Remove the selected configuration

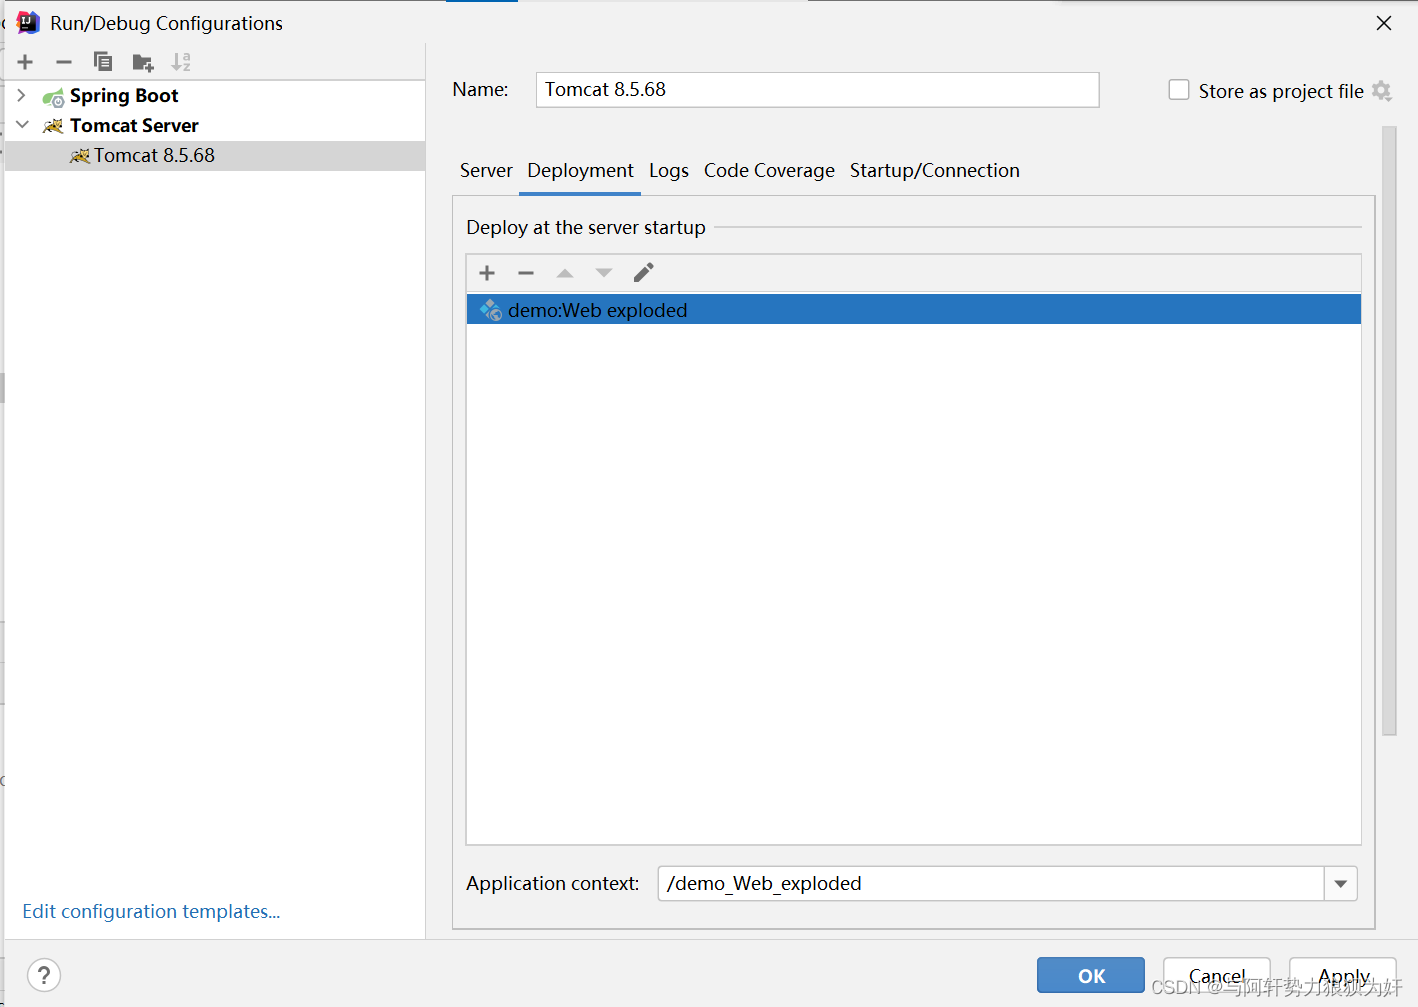(63, 61)
